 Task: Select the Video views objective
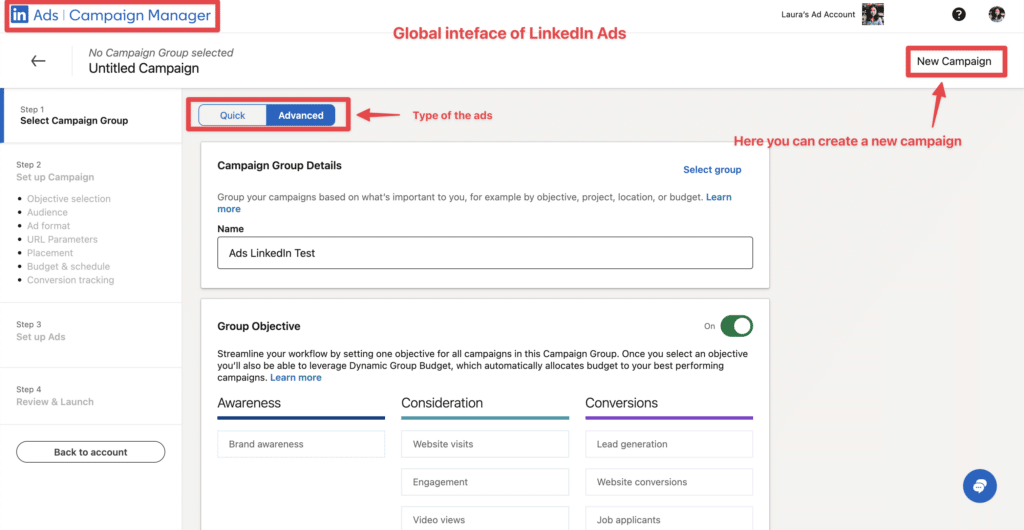click(485, 520)
